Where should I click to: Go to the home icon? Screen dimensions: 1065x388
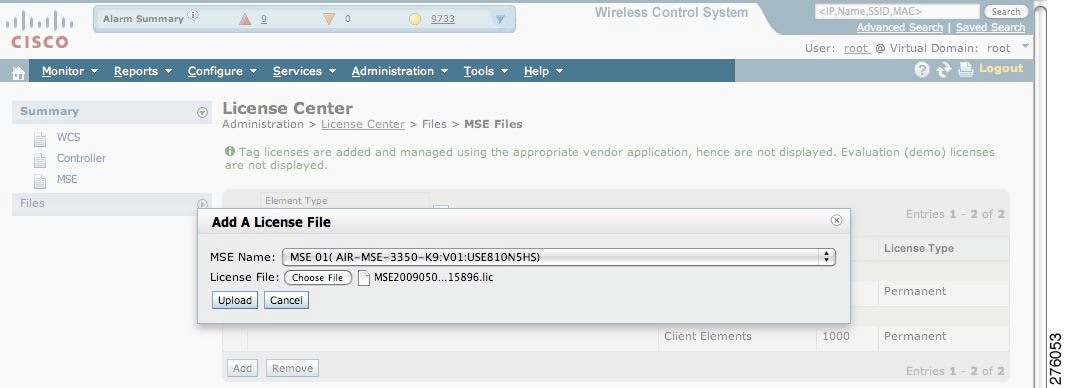[18, 73]
